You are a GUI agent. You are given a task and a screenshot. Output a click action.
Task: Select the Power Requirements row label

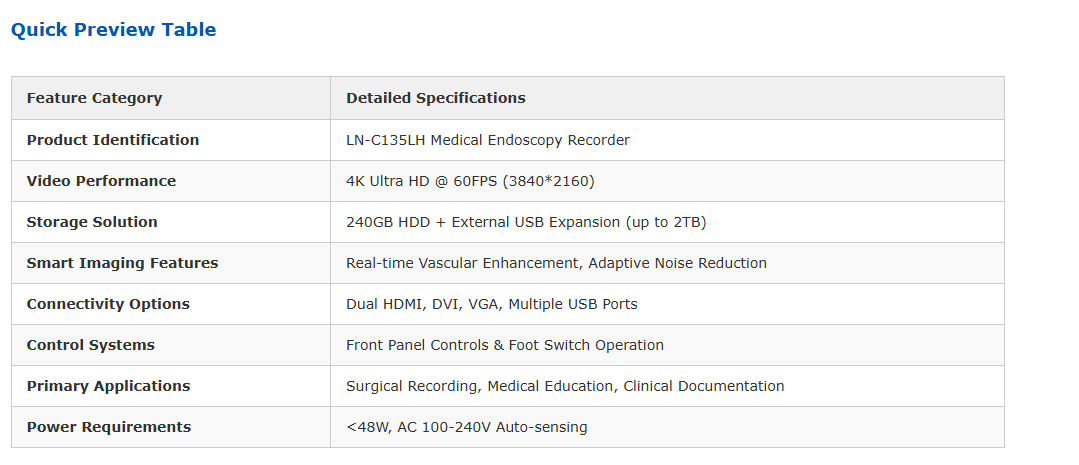108,427
